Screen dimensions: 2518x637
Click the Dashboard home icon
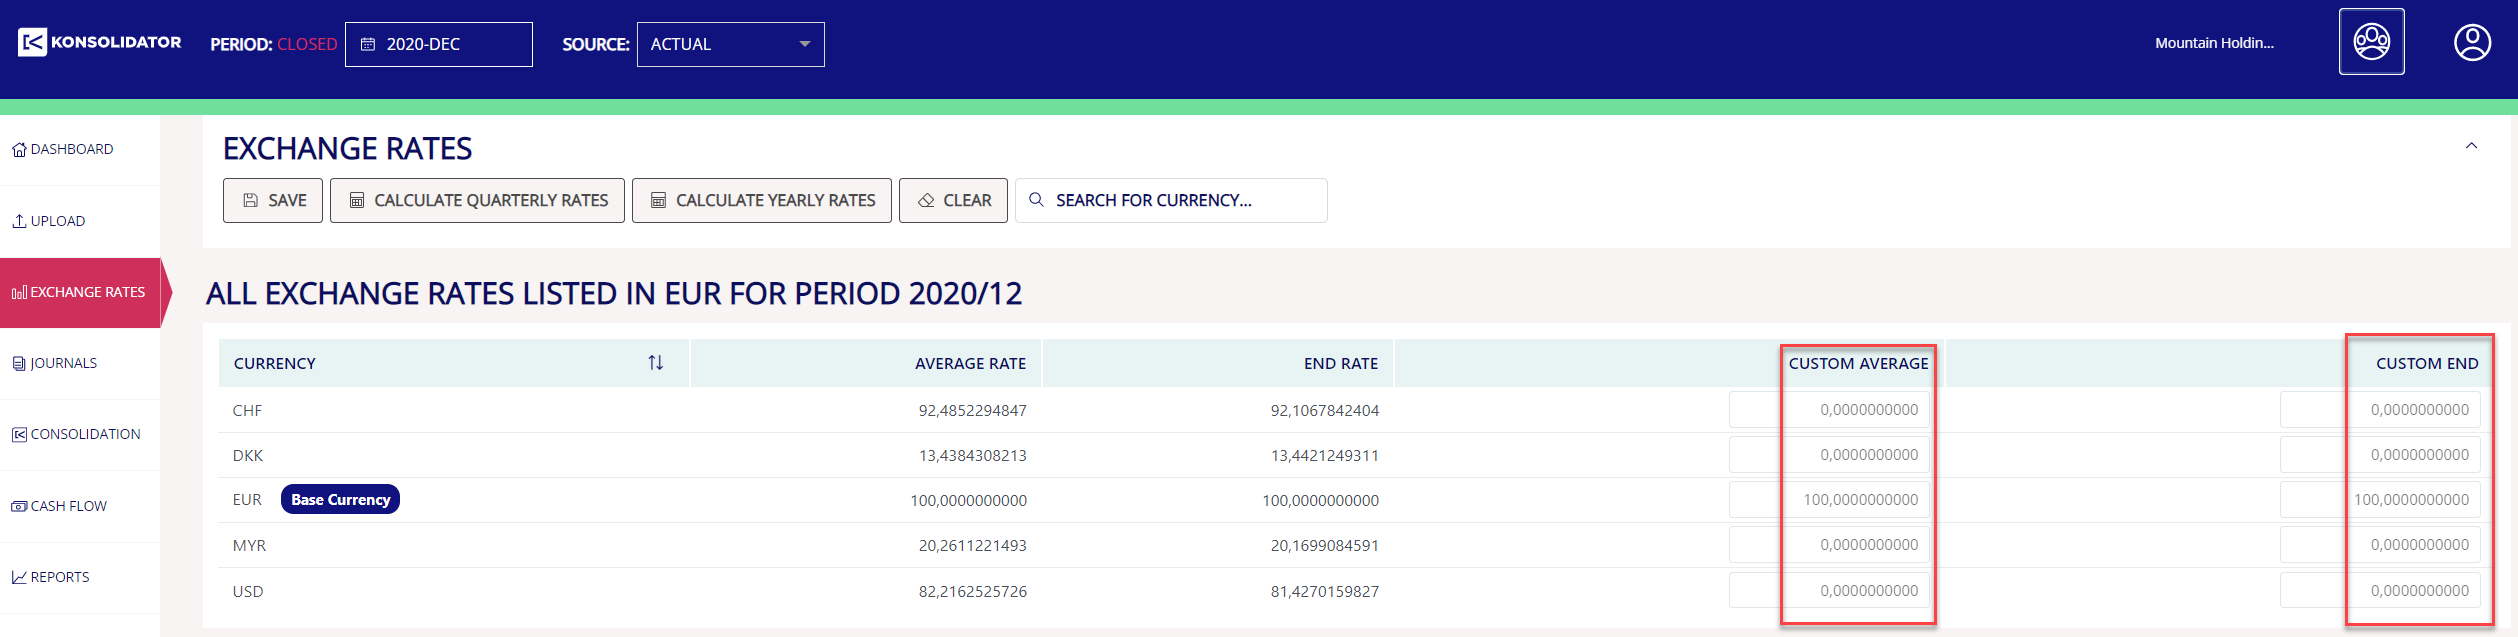point(19,150)
